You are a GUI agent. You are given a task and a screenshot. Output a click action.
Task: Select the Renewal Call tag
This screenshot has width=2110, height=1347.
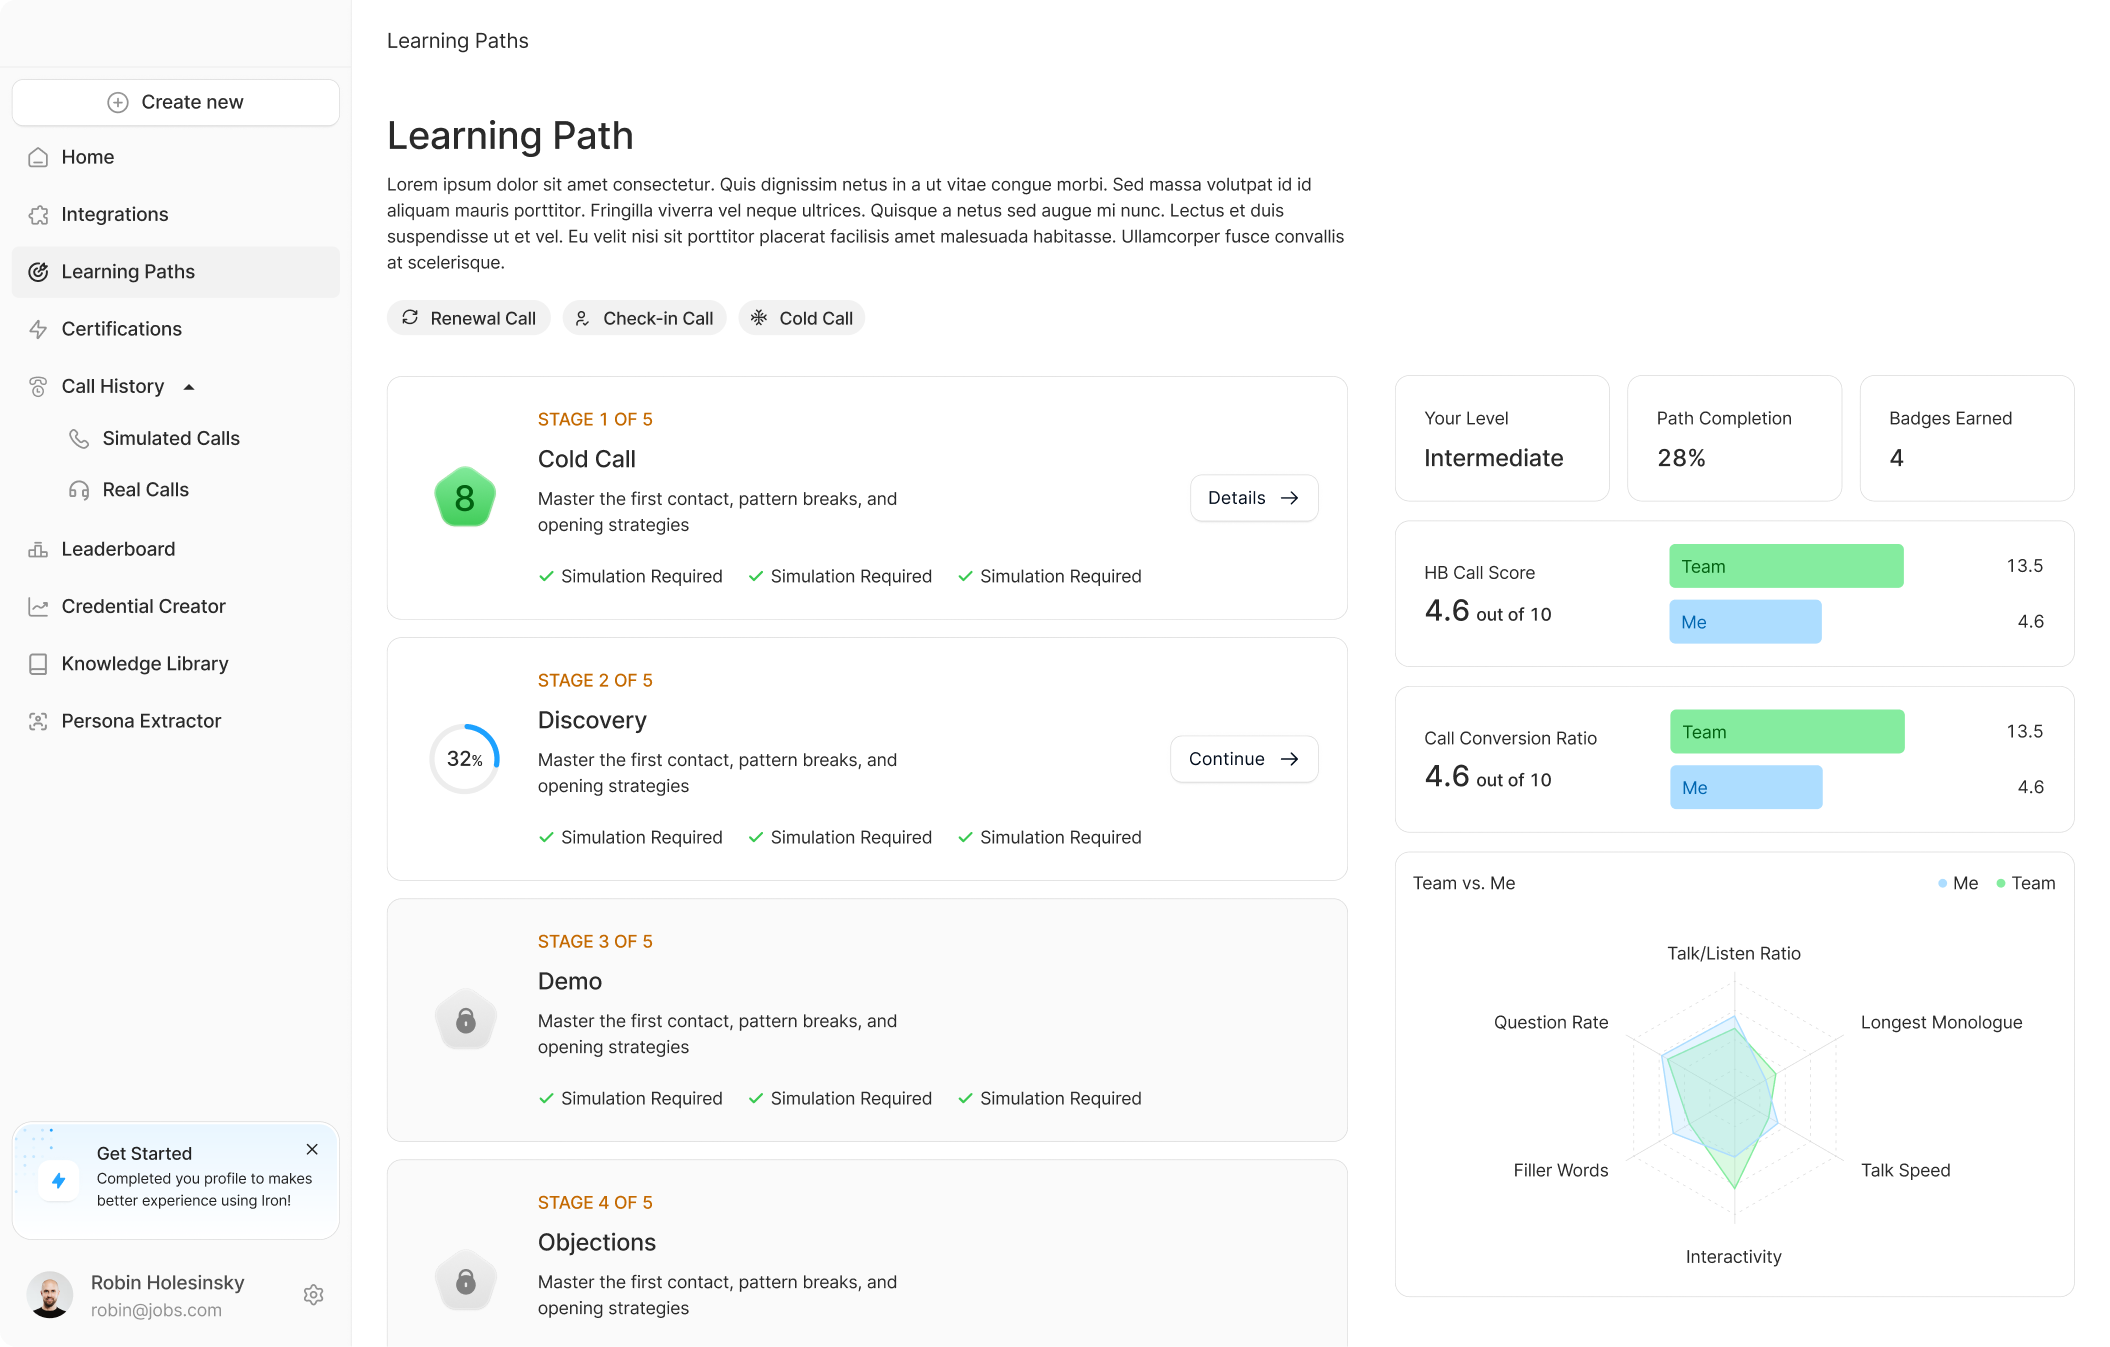click(468, 318)
